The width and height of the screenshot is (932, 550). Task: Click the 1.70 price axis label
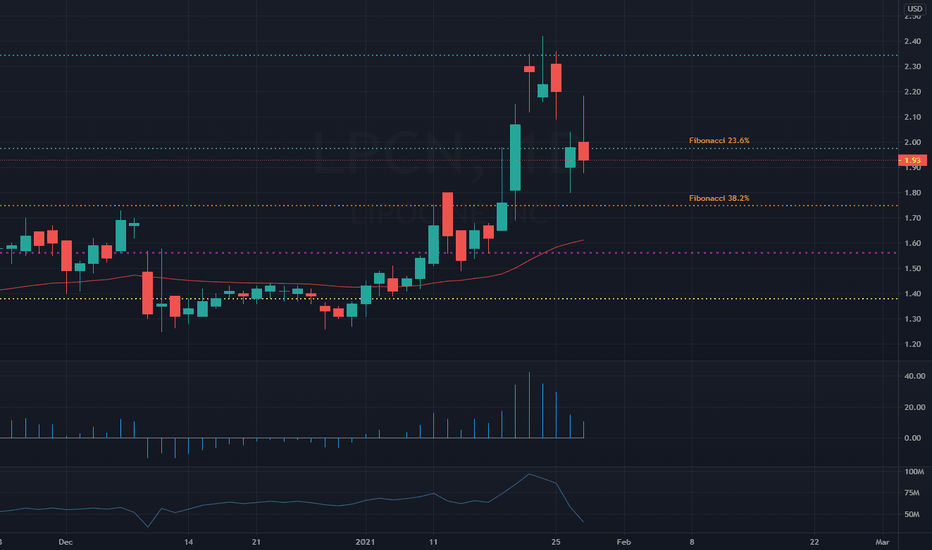tap(912, 218)
